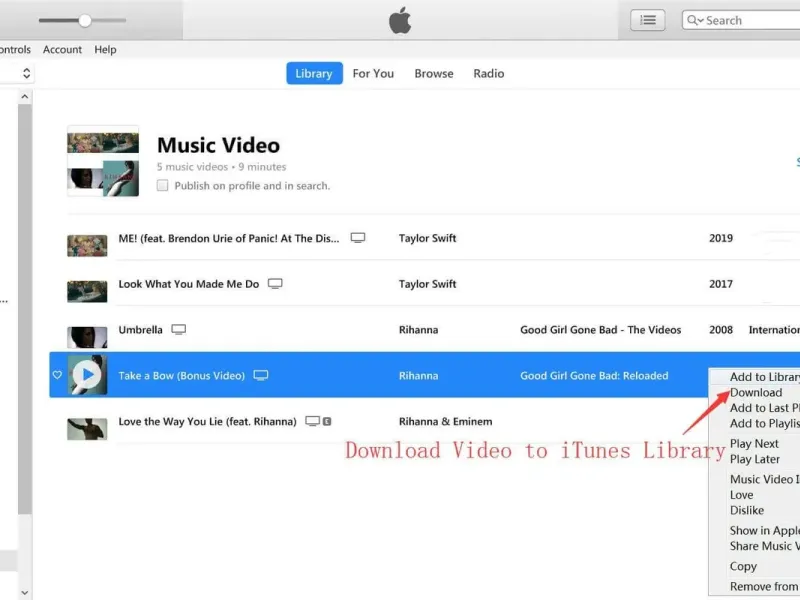Switch to the For You tab
800x600 pixels.
point(373,73)
